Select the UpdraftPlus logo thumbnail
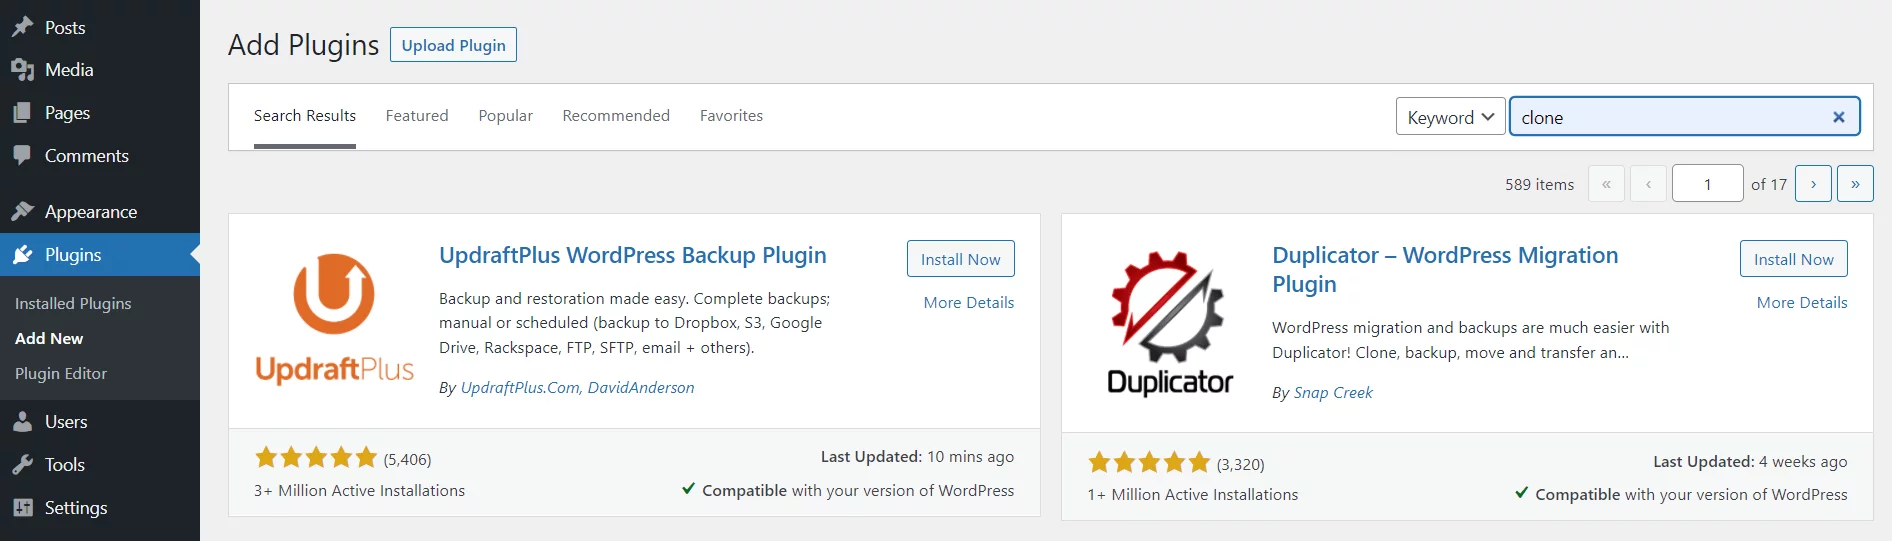 click(334, 319)
